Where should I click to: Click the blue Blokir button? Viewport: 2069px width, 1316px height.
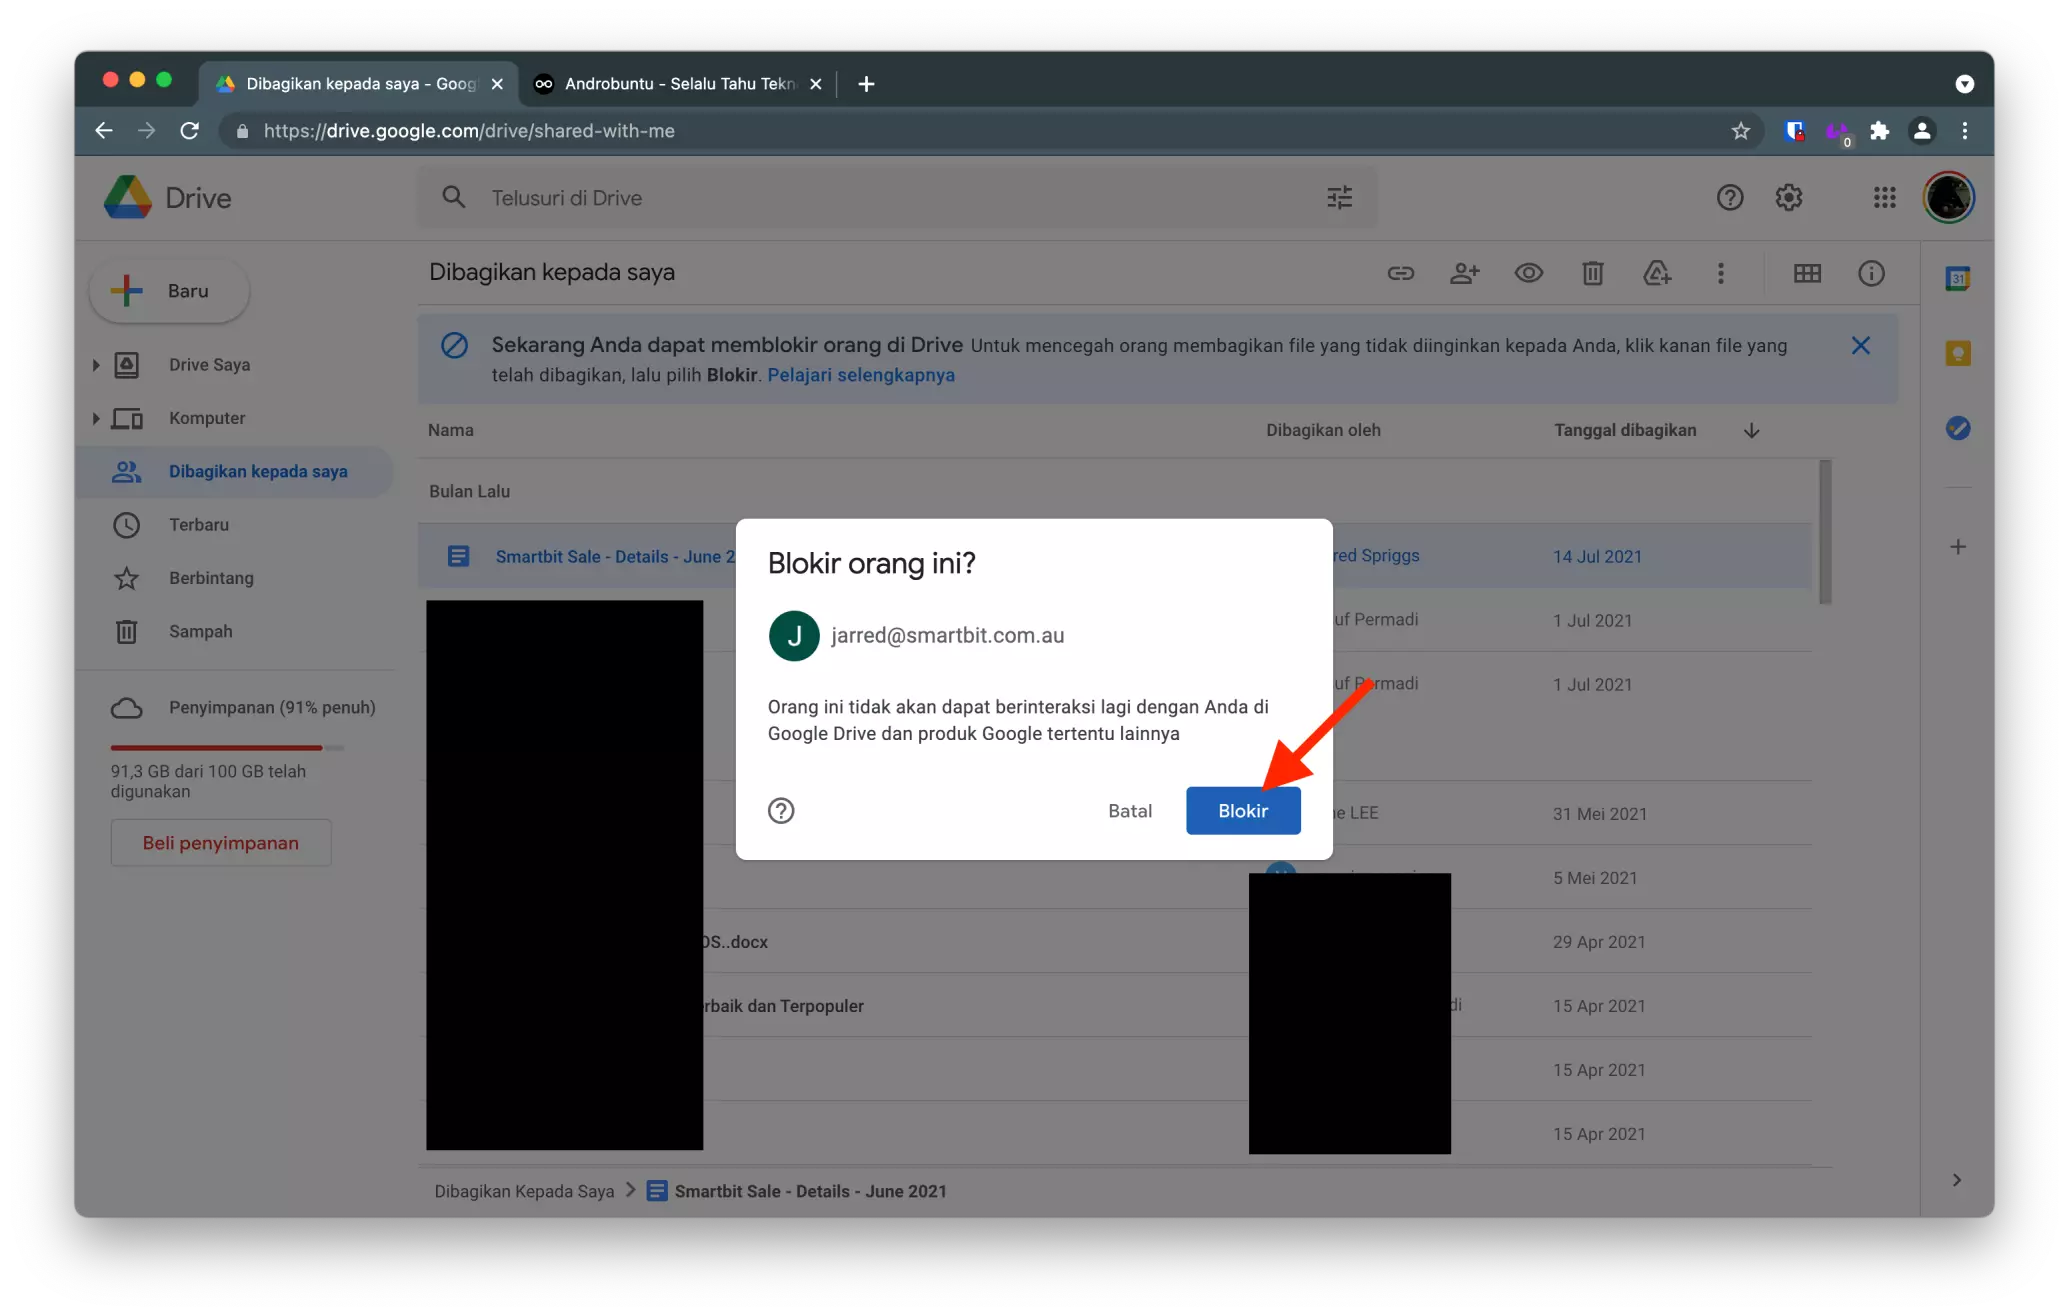point(1243,810)
